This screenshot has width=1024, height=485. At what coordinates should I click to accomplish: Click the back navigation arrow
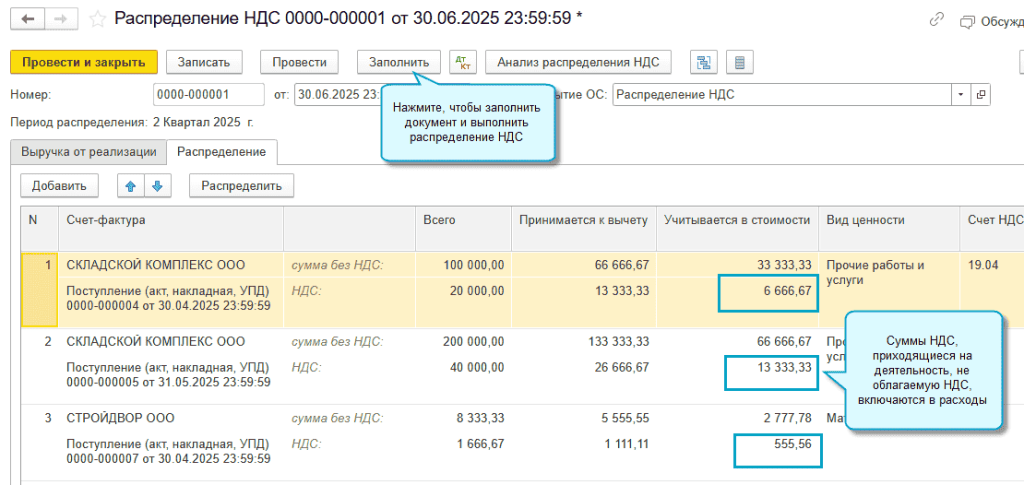click(30, 19)
